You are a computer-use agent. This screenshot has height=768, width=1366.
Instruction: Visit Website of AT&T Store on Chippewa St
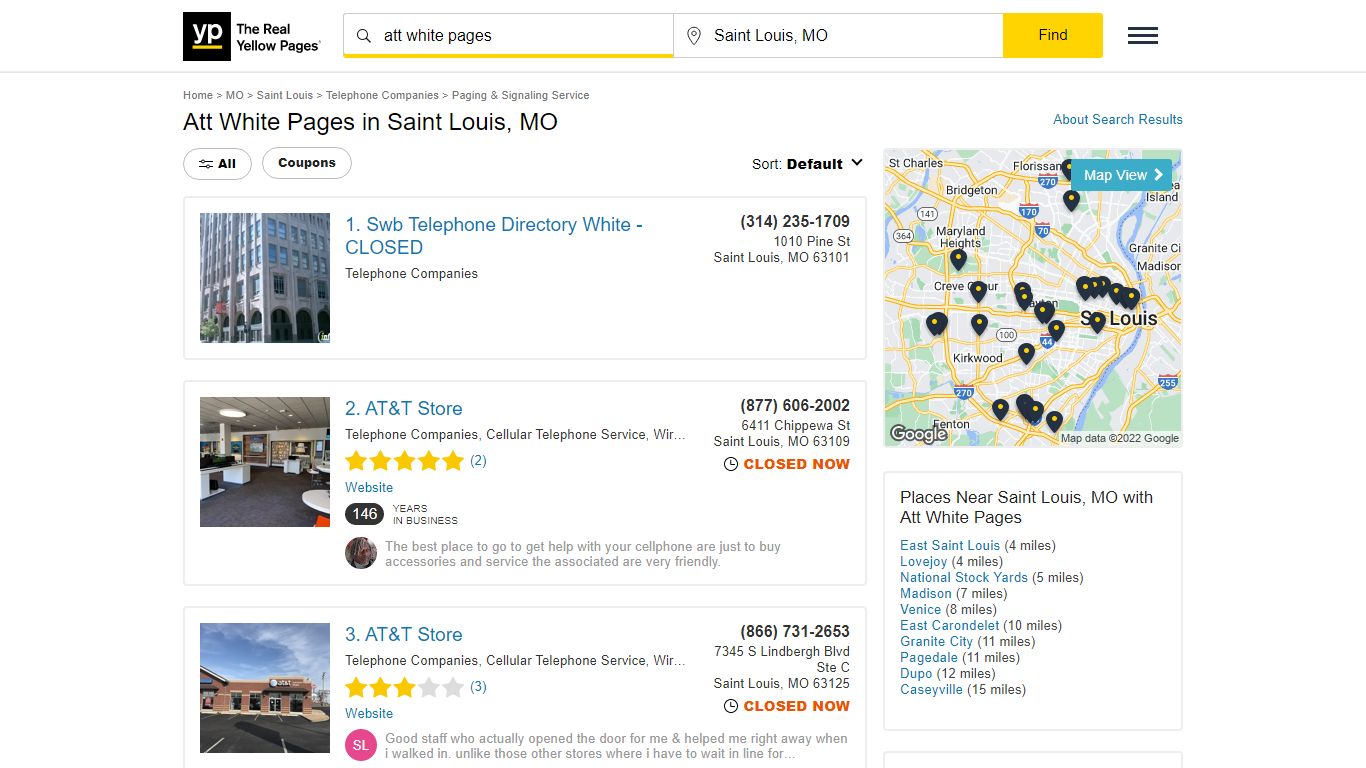coord(369,487)
